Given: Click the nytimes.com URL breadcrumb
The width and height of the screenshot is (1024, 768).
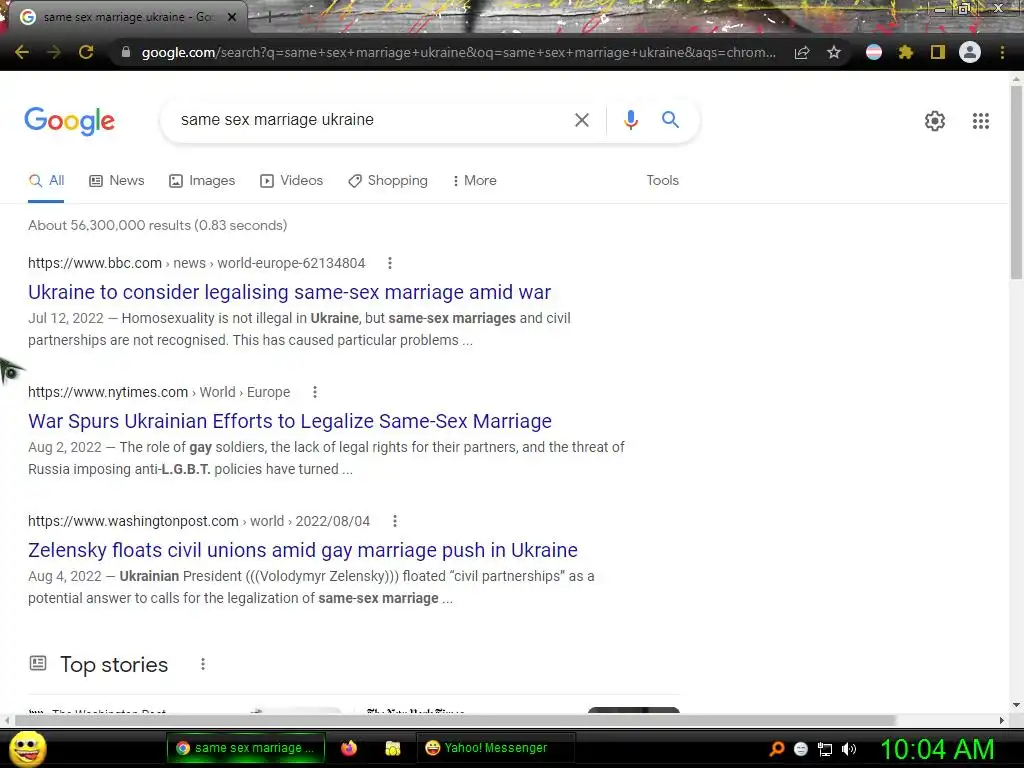Looking at the screenshot, I should pyautogui.click(x=159, y=392).
